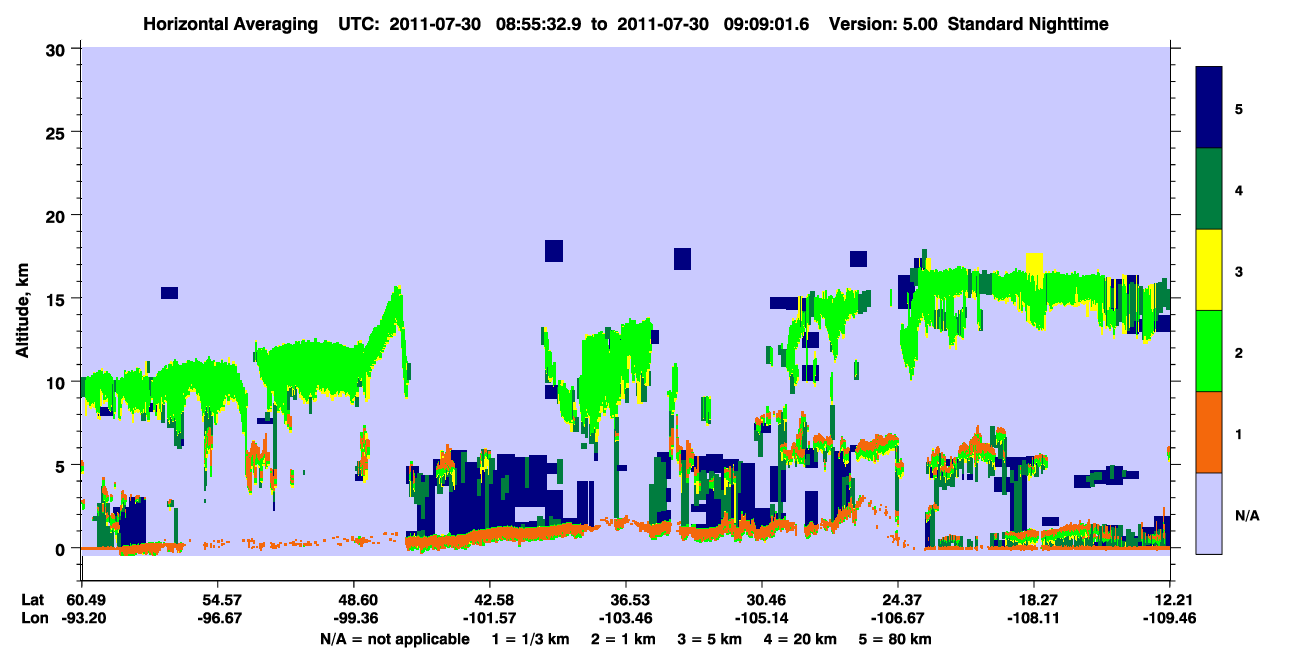
Task: Click the 'Lon' row label
Action: pos(33,618)
